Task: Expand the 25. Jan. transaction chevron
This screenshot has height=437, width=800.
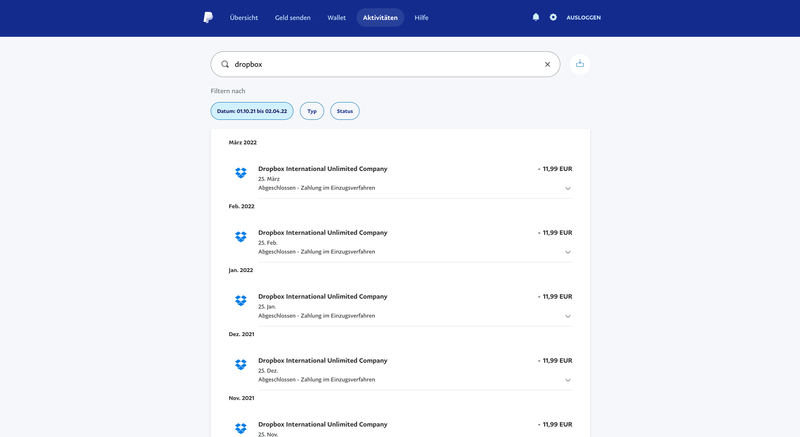Action: tap(568, 317)
